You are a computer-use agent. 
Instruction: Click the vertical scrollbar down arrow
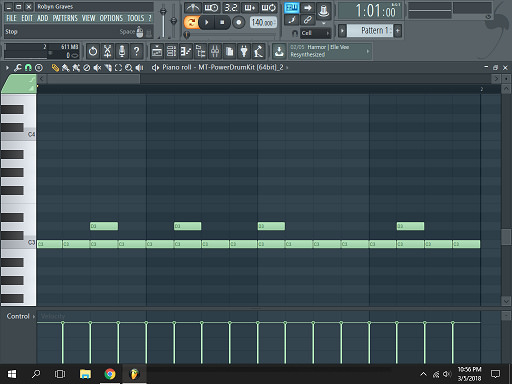pyautogui.click(x=506, y=301)
